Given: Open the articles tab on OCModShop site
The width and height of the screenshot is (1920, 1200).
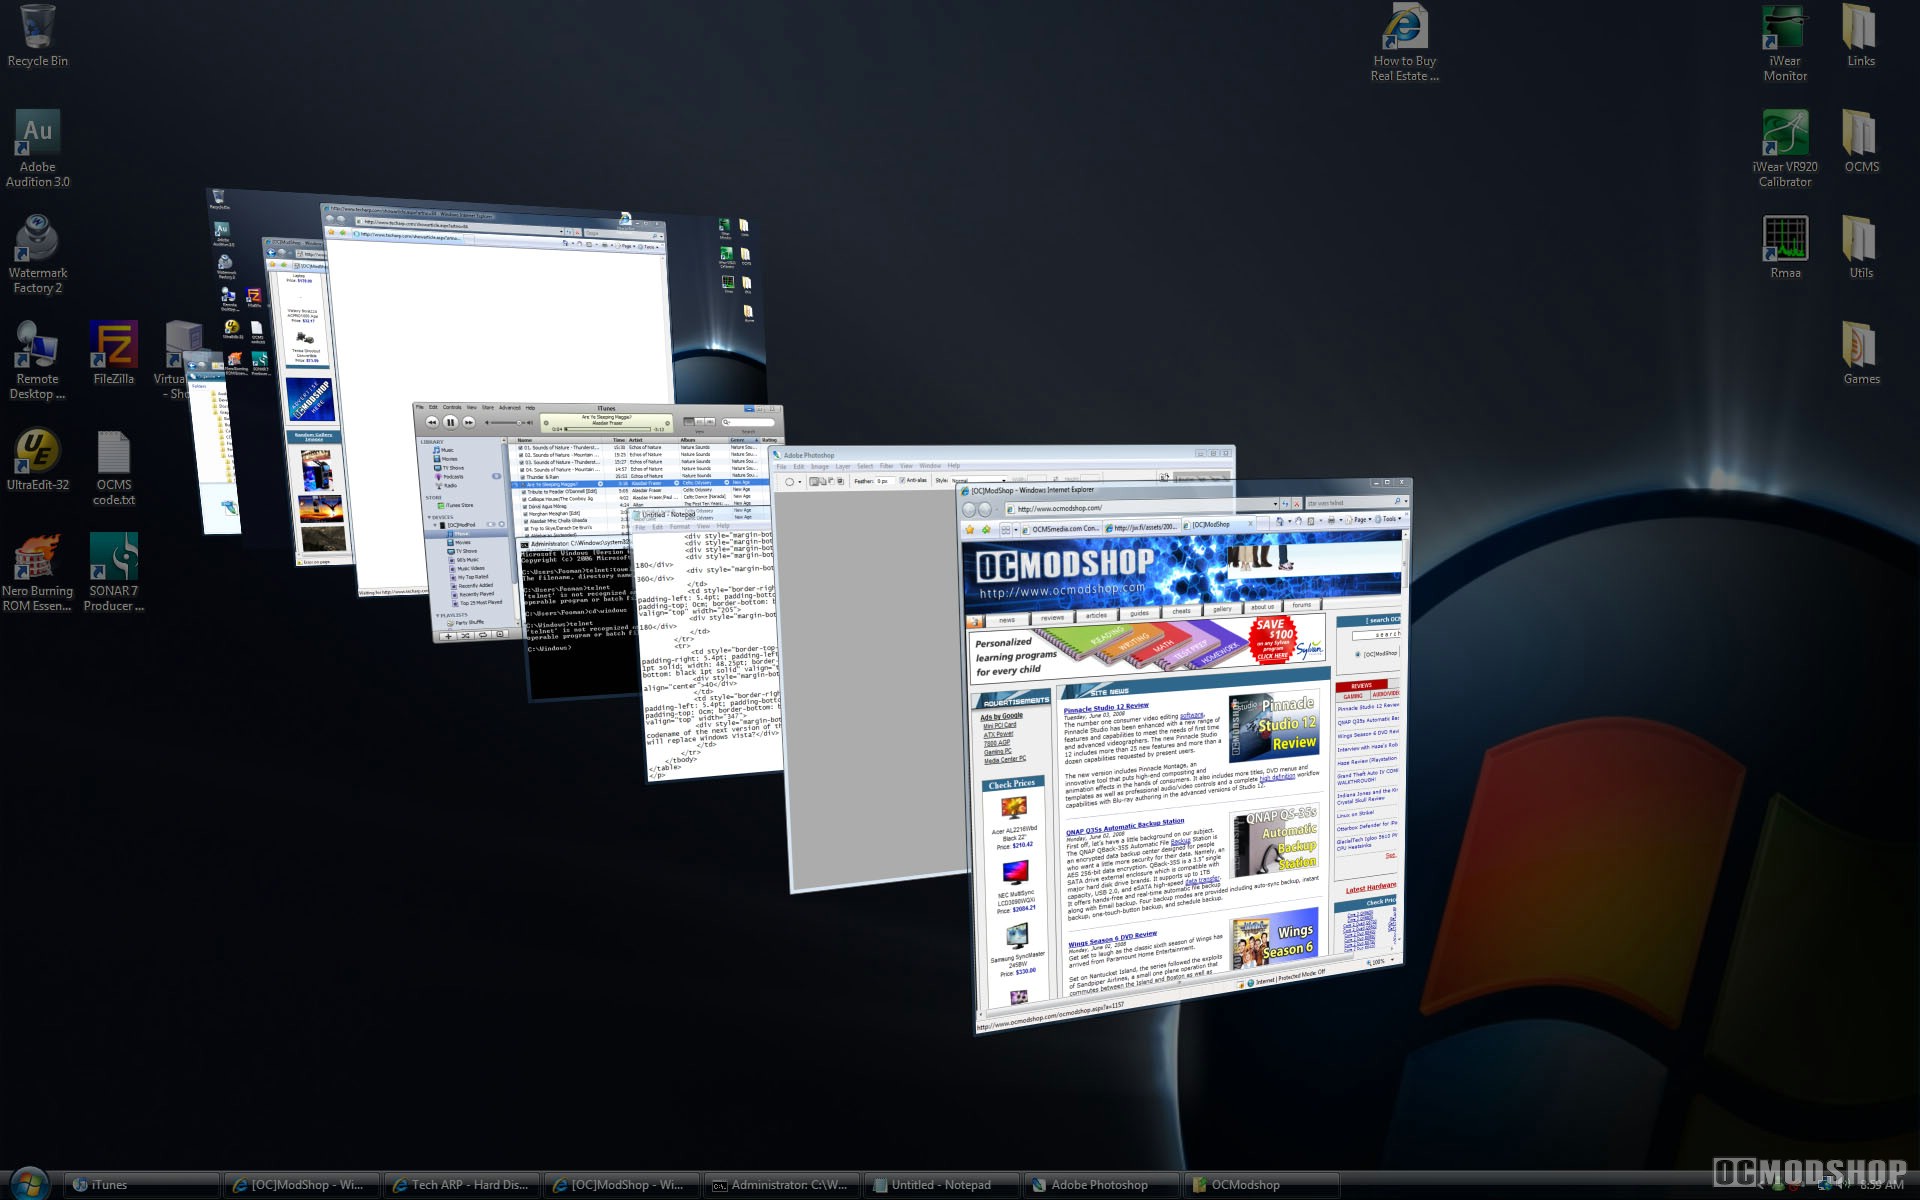Looking at the screenshot, I should tap(1096, 616).
